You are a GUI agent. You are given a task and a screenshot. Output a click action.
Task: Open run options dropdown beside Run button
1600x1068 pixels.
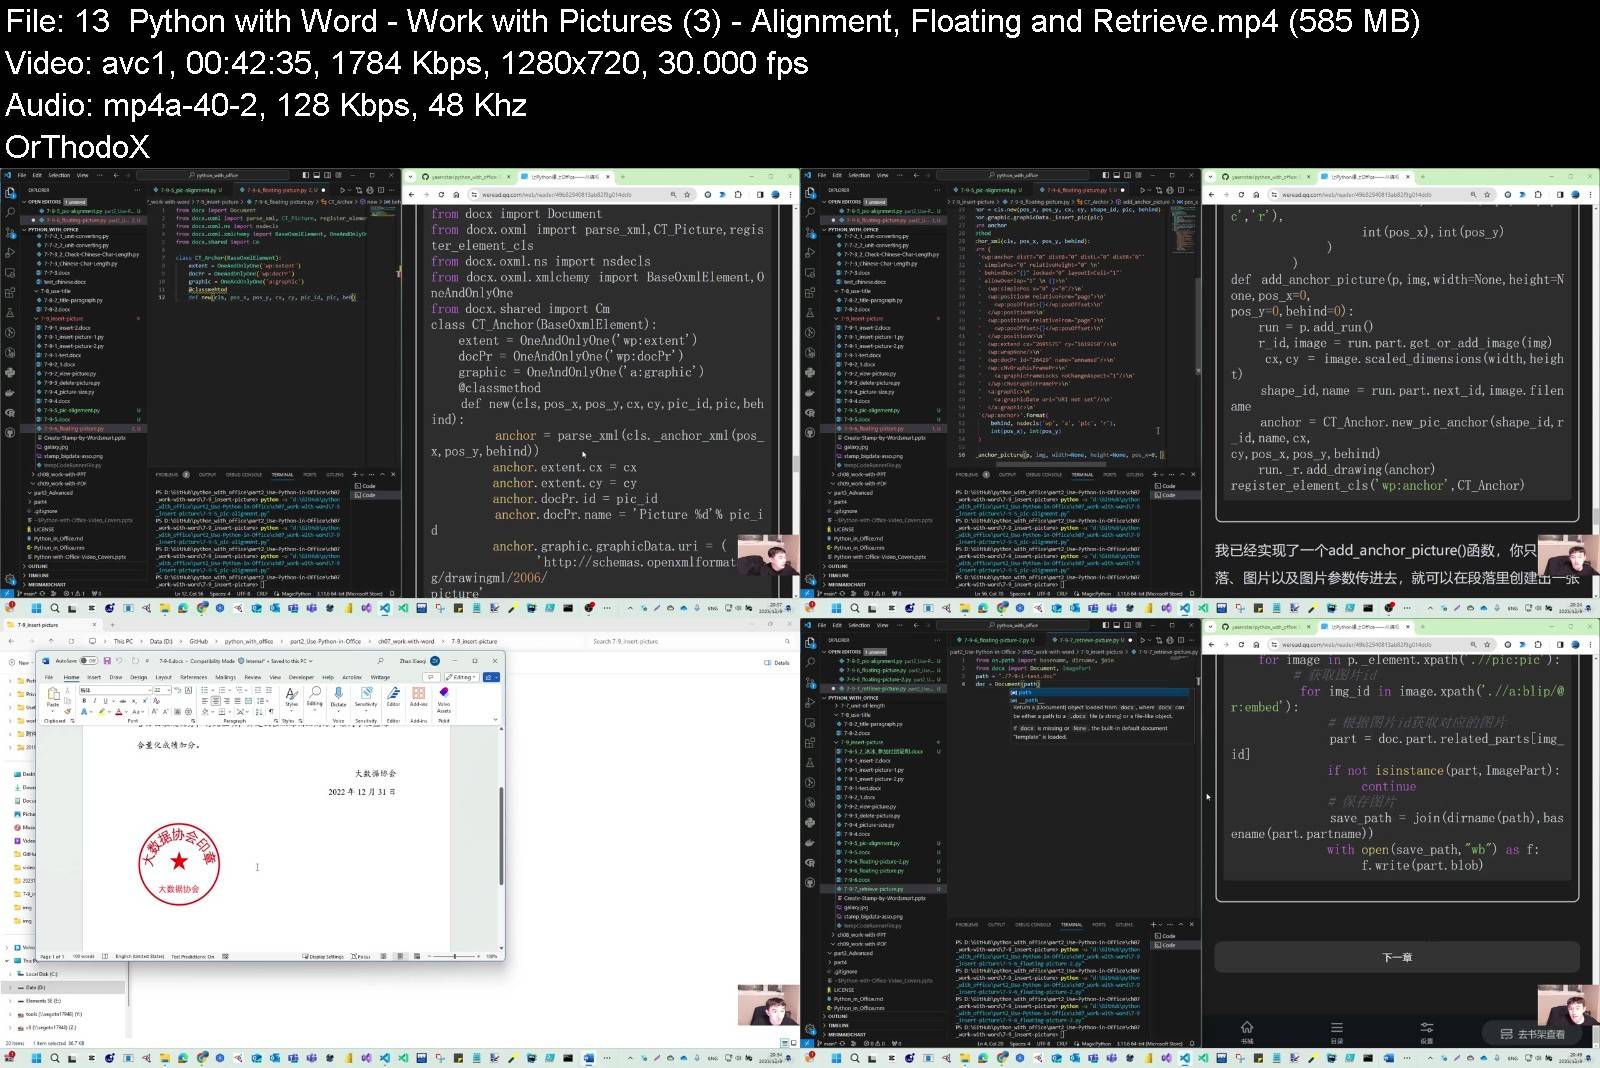click(1149, 640)
